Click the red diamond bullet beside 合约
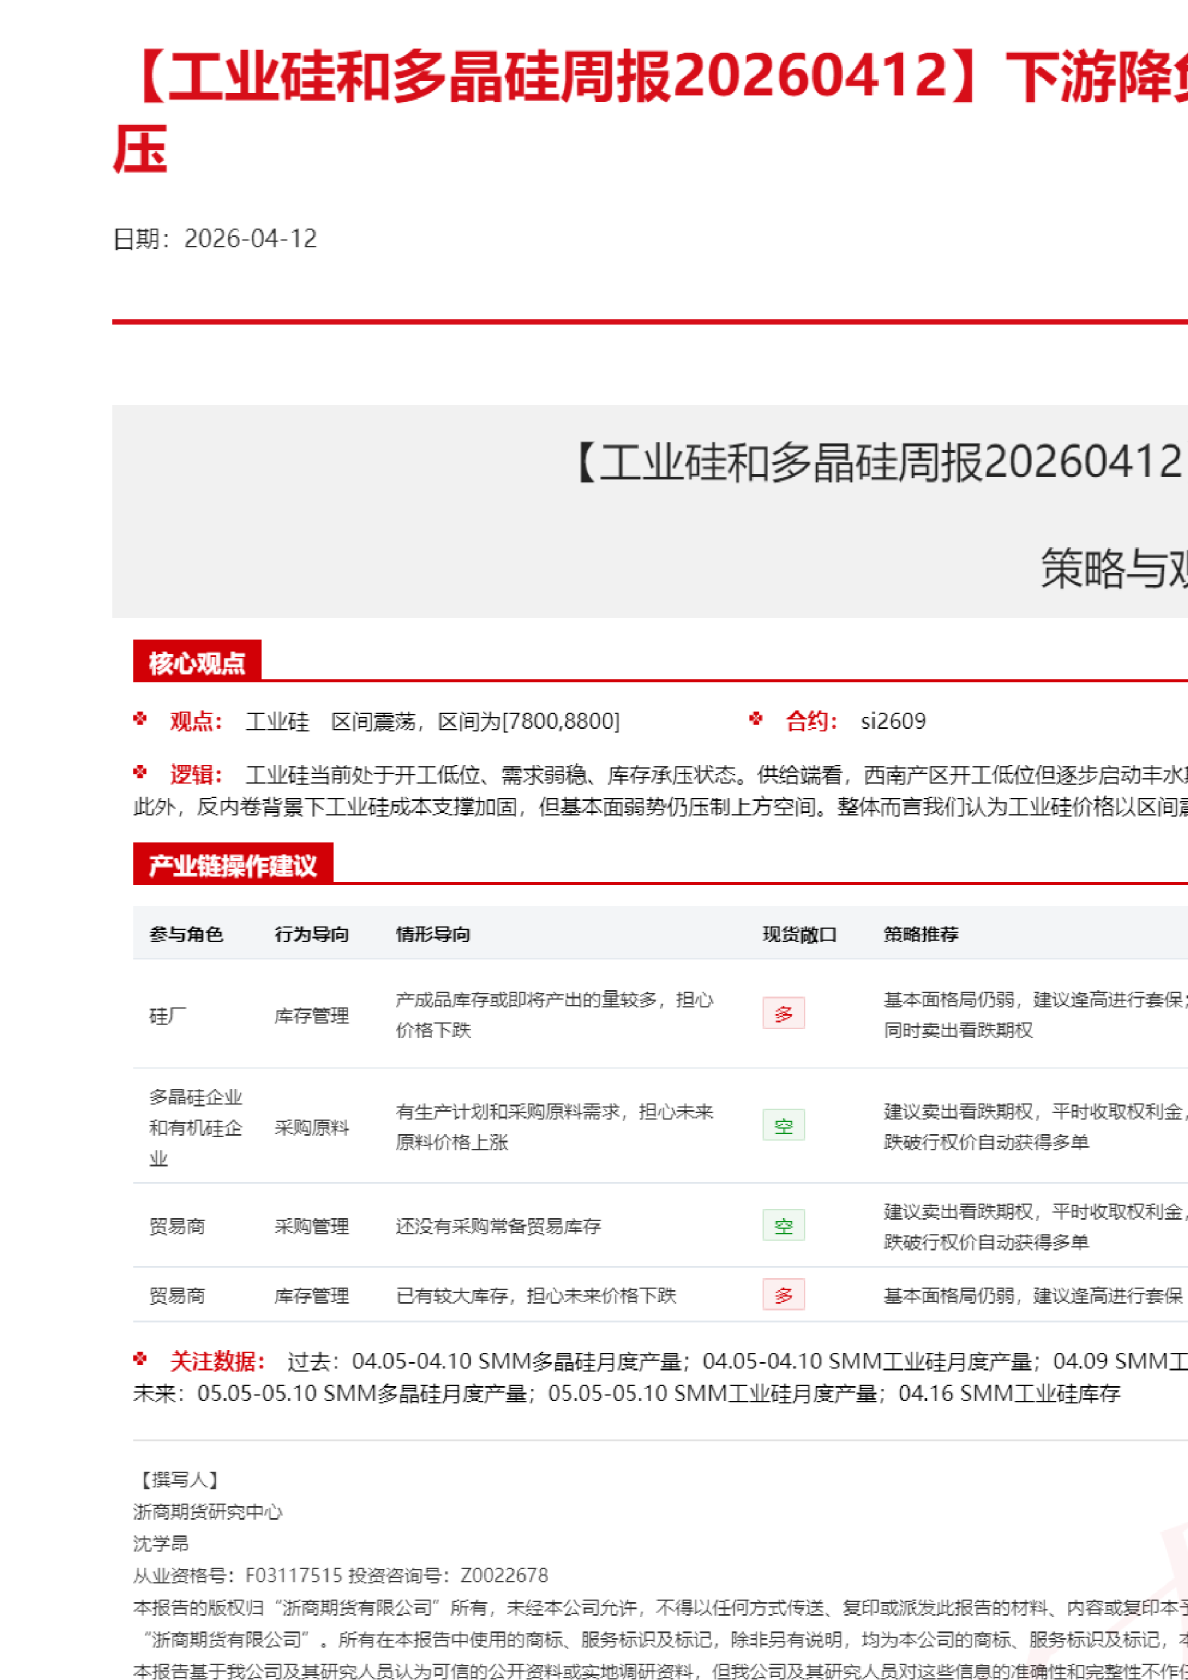 (x=756, y=719)
